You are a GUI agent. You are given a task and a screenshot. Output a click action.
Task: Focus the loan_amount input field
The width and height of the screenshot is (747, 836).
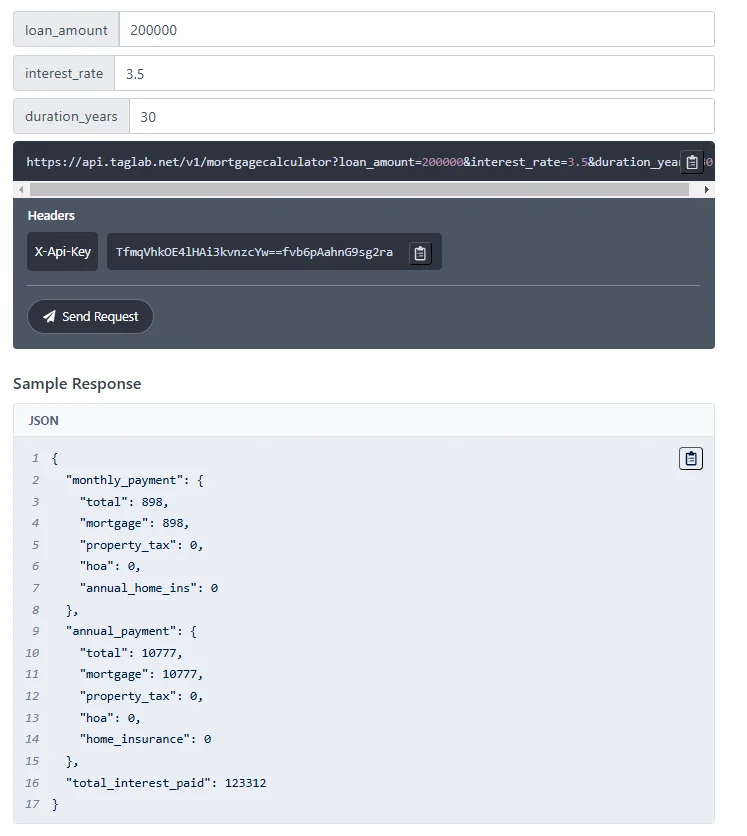point(416,30)
